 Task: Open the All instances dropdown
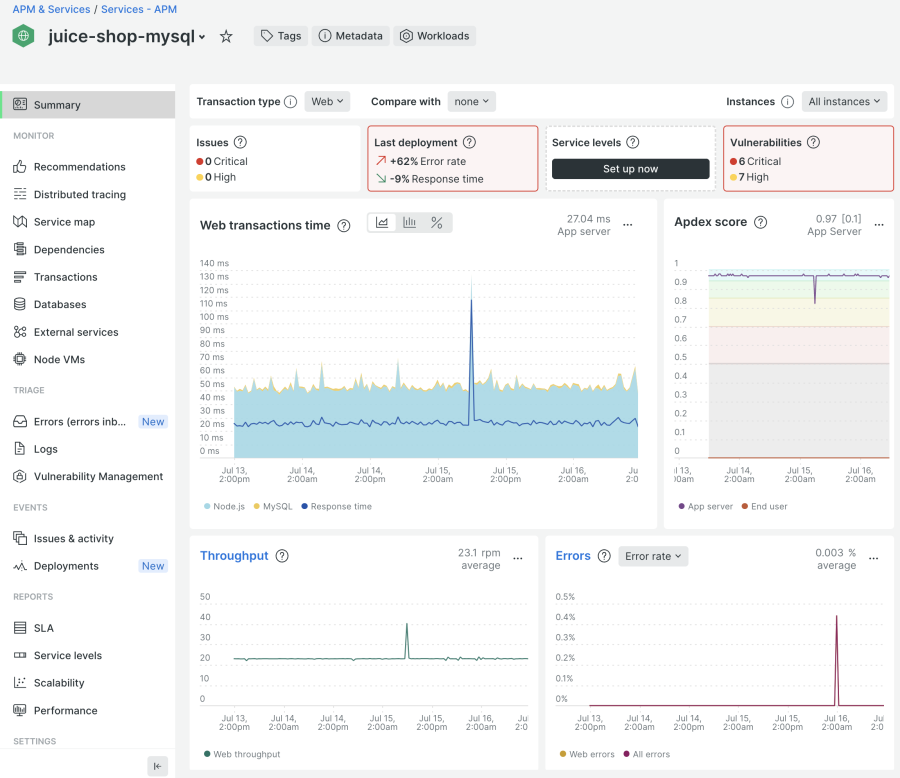pos(845,102)
